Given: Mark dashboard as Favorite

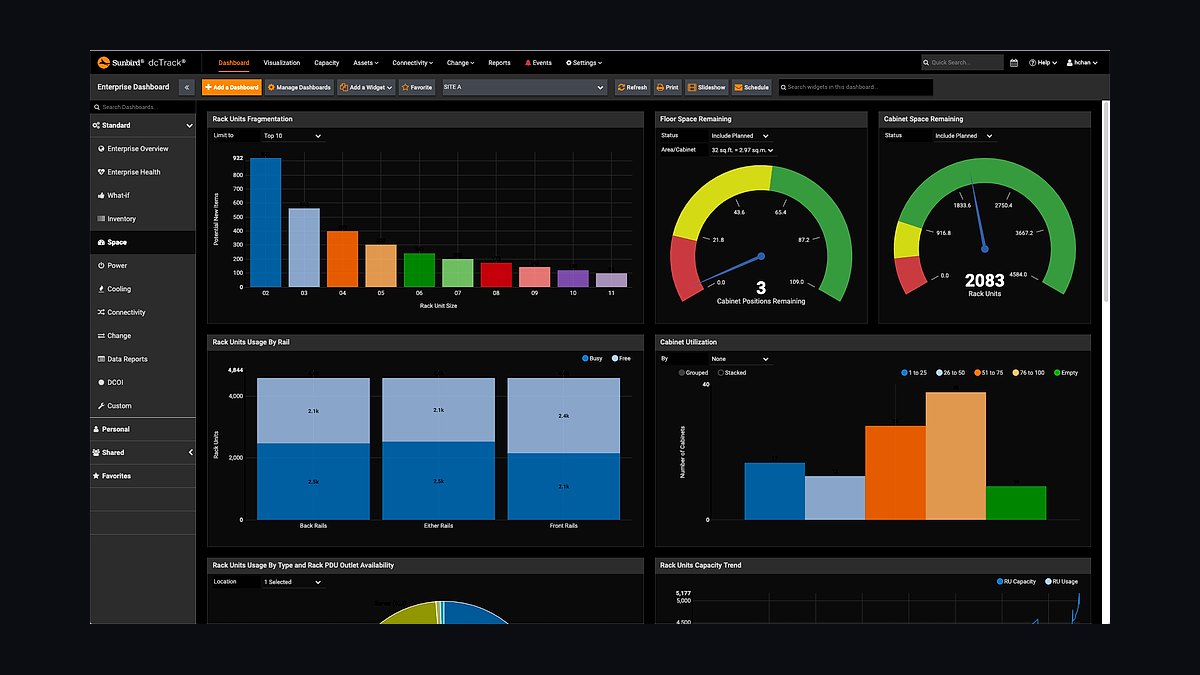Looking at the screenshot, I should (x=417, y=87).
